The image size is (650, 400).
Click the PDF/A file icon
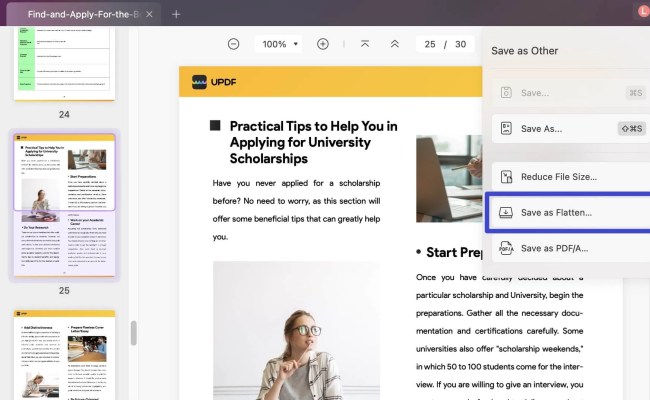[506, 248]
